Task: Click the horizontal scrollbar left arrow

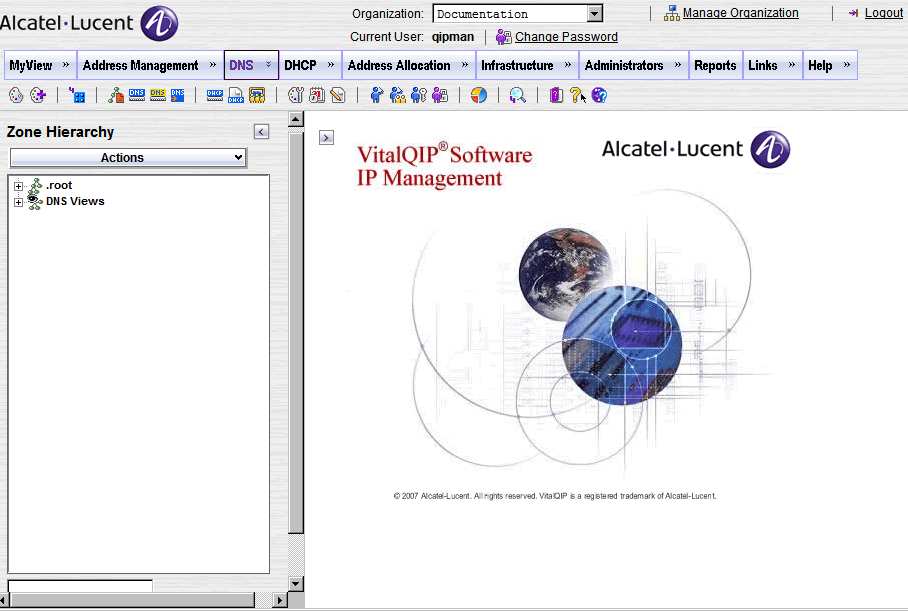Action: (x=3, y=600)
